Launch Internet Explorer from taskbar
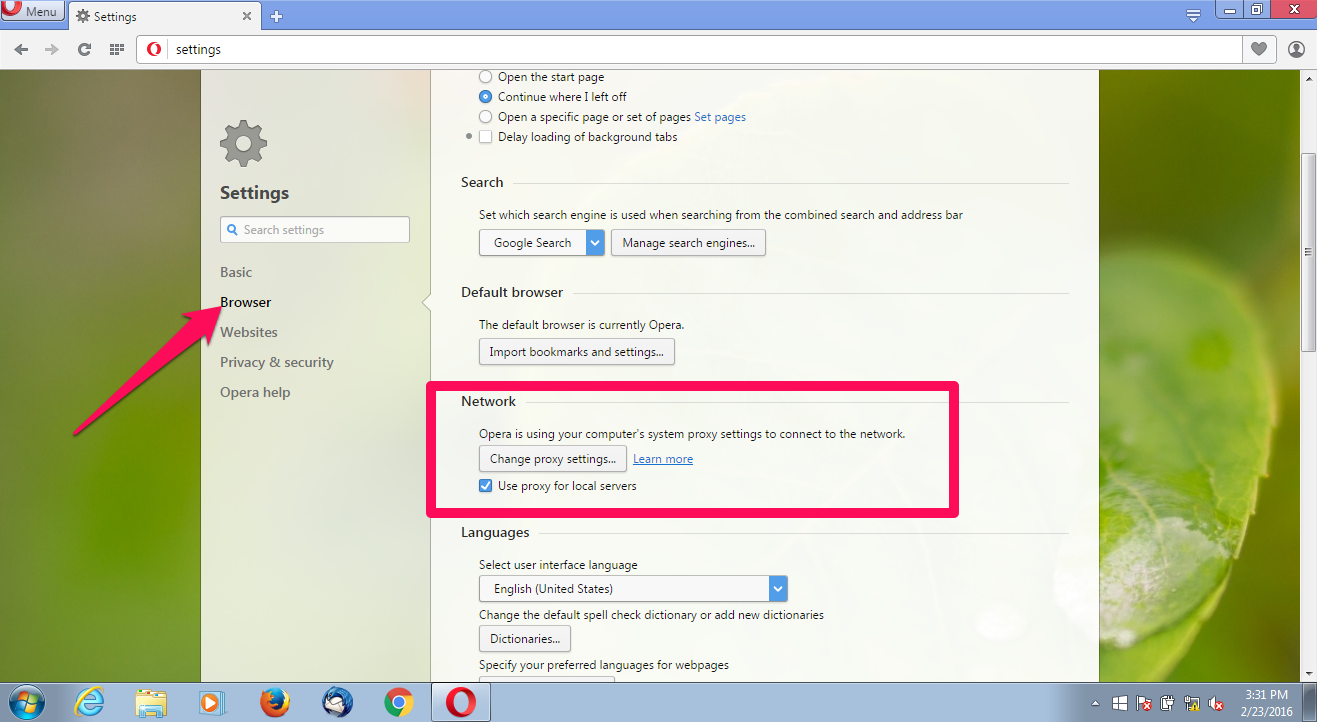The image size is (1317, 722). [x=89, y=703]
